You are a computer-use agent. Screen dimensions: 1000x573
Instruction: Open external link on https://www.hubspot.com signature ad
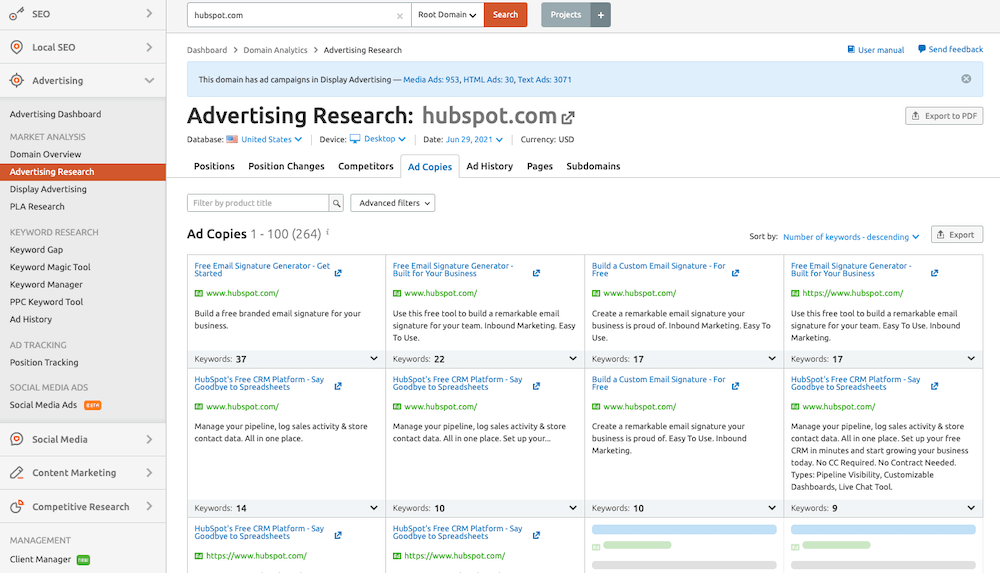(934, 273)
